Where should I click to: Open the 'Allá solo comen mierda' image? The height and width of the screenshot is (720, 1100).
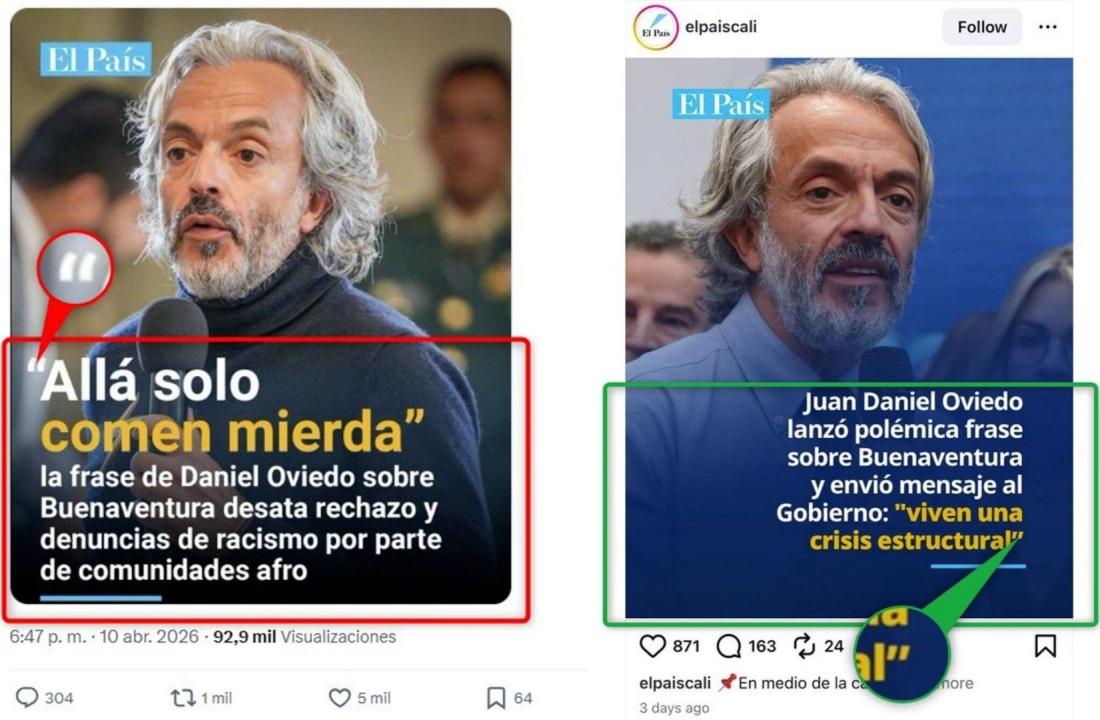coord(260,306)
